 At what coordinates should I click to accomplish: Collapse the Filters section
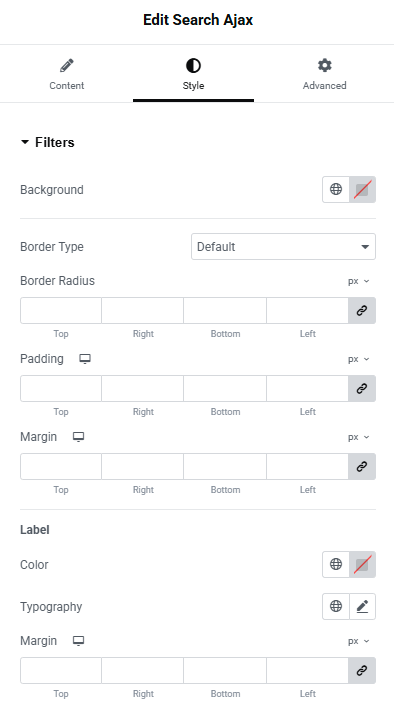pyautogui.click(x=47, y=143)
